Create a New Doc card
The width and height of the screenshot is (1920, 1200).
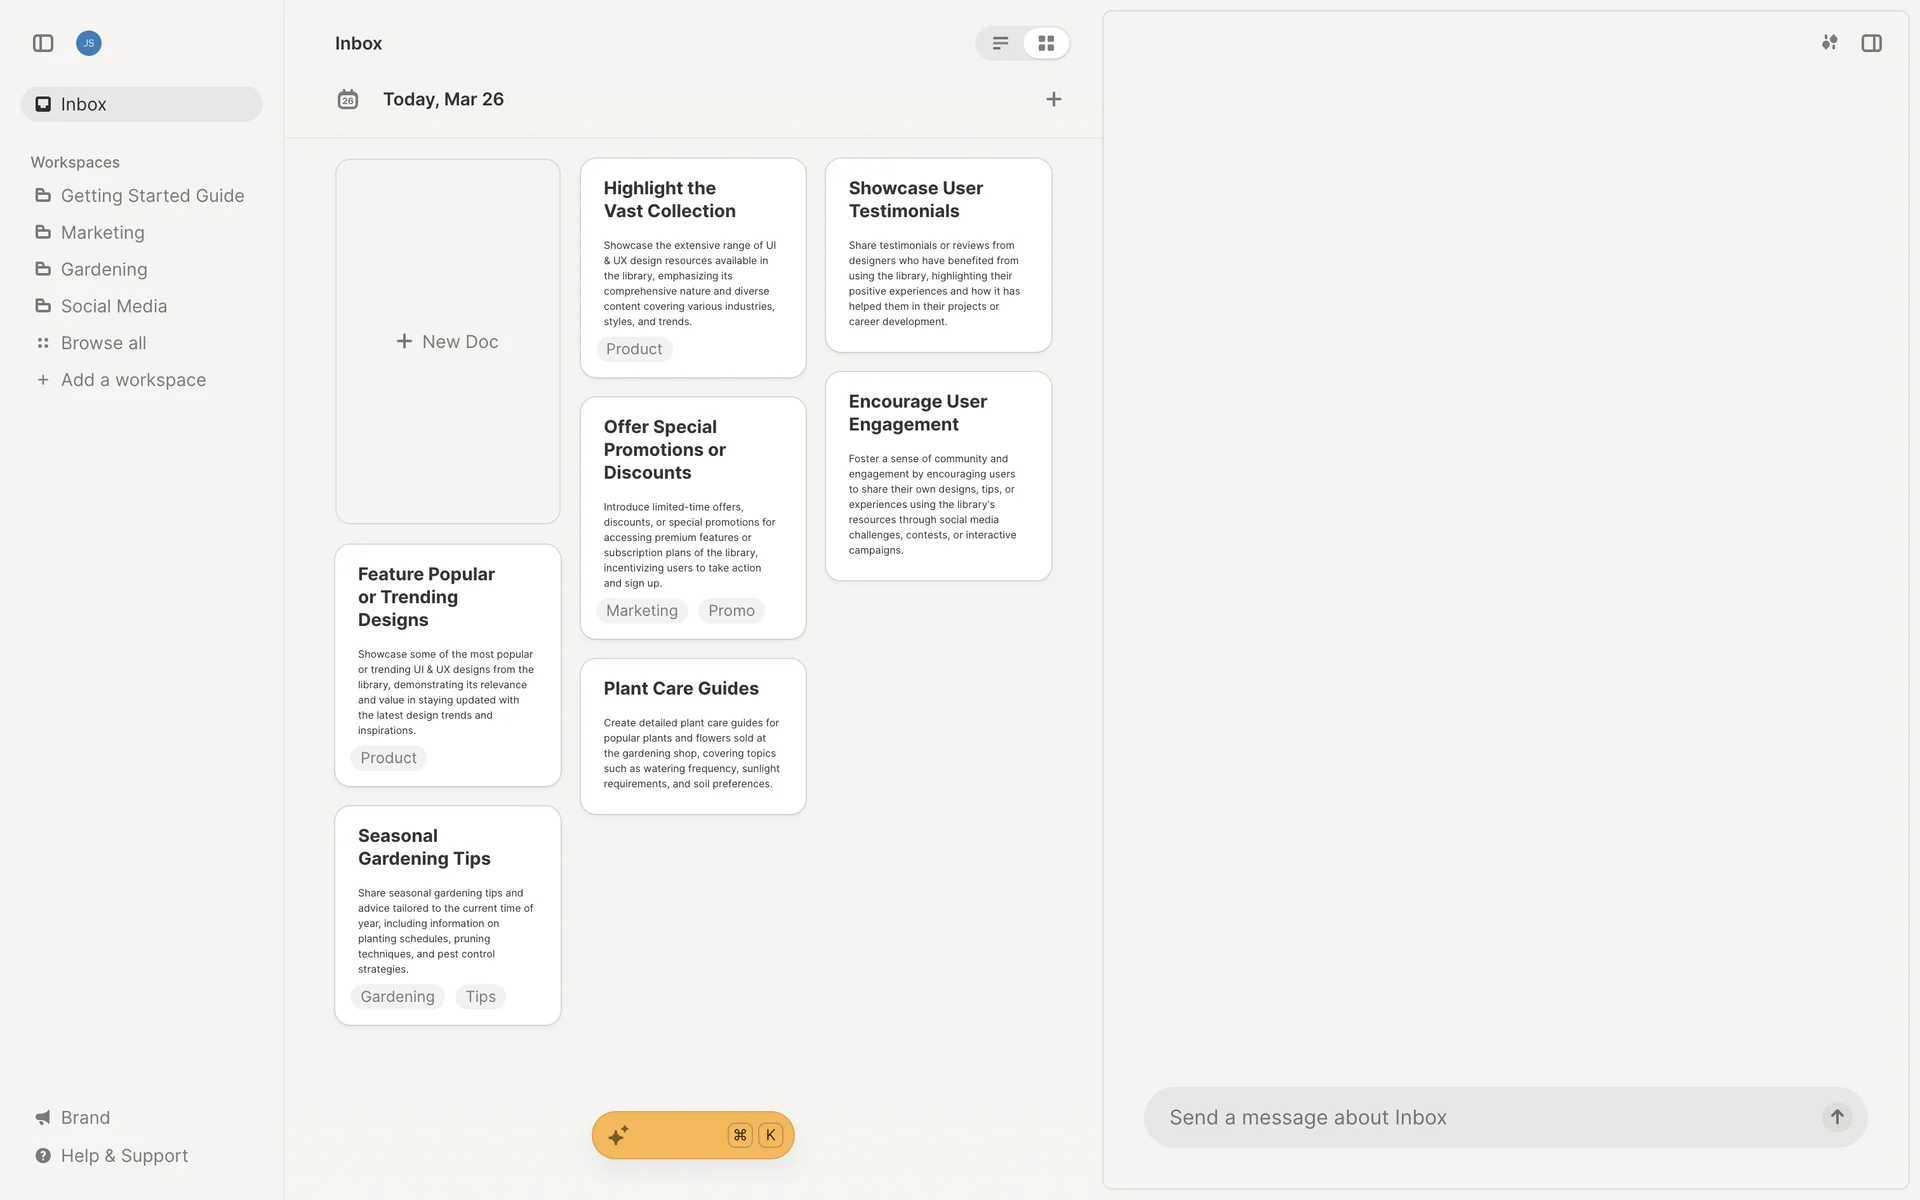click(x=447, y=341)
